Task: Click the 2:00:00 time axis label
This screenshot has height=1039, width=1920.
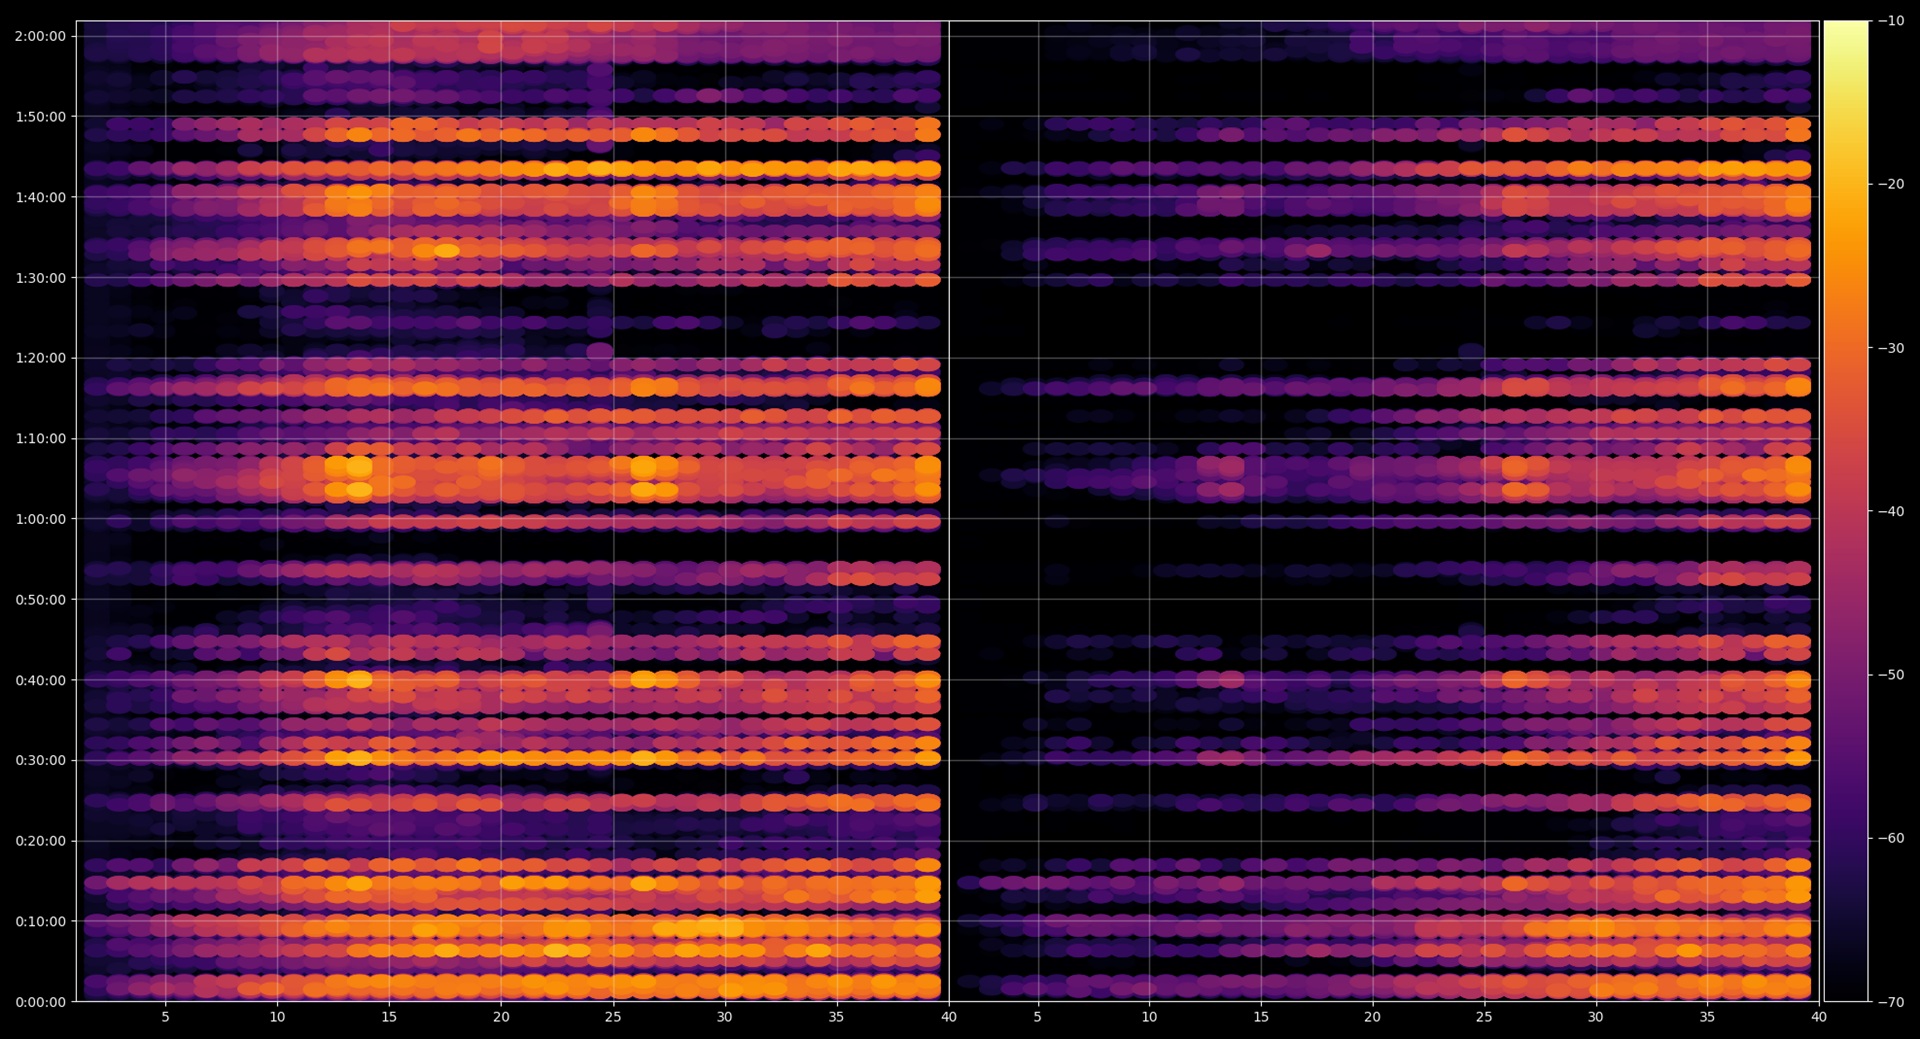Action: tap(40, 36)
